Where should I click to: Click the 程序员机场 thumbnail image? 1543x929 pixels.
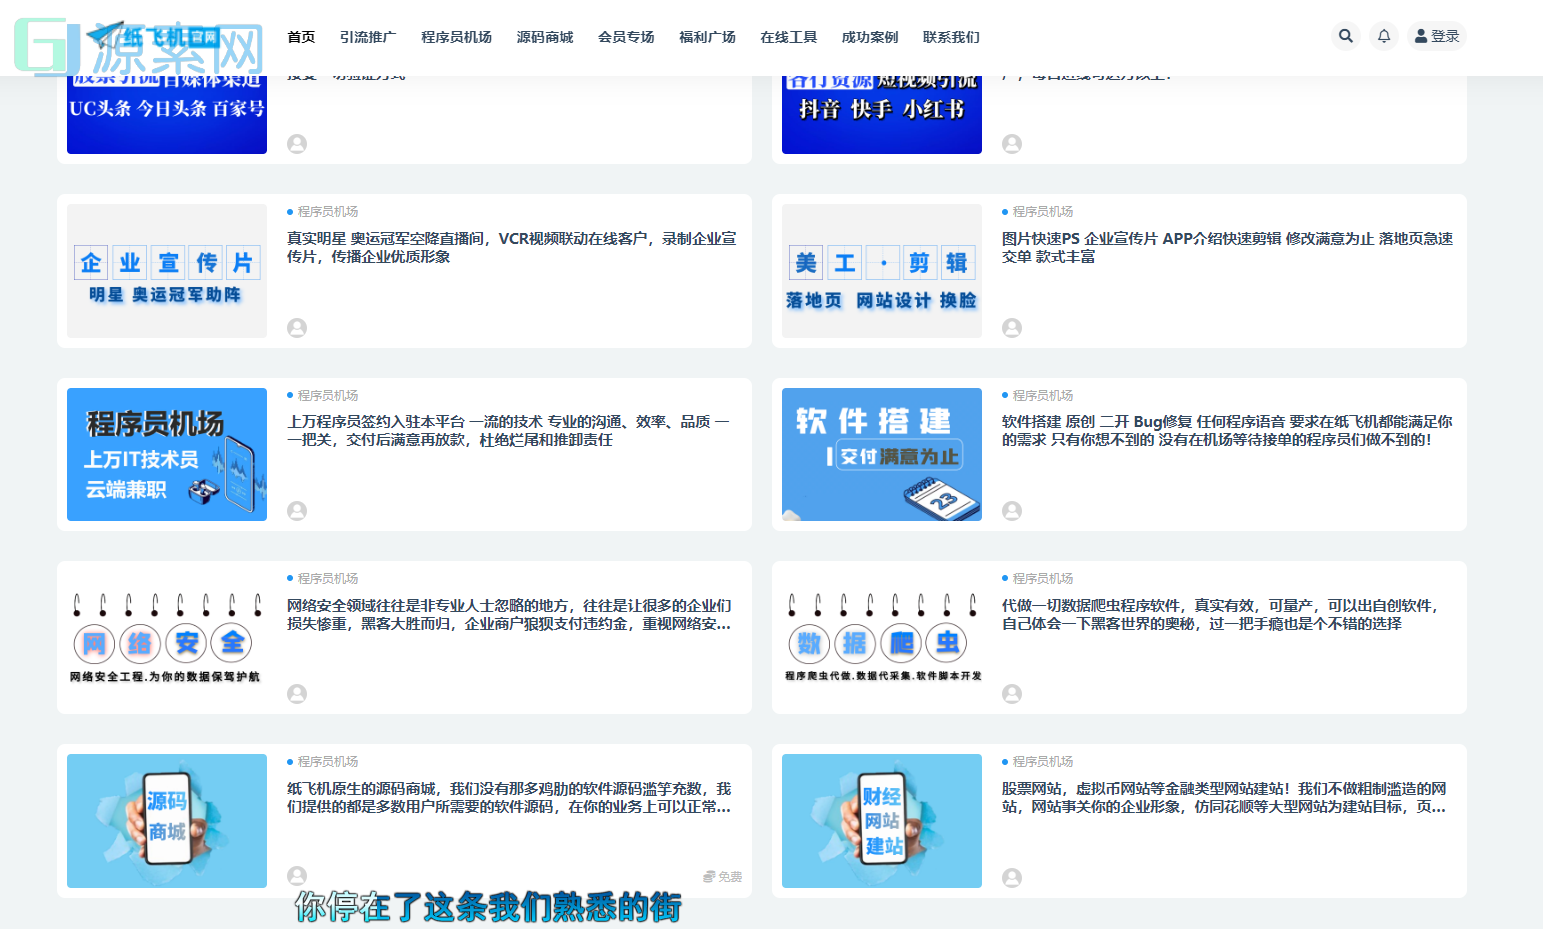pyautogui.click(x=166, y=454)
